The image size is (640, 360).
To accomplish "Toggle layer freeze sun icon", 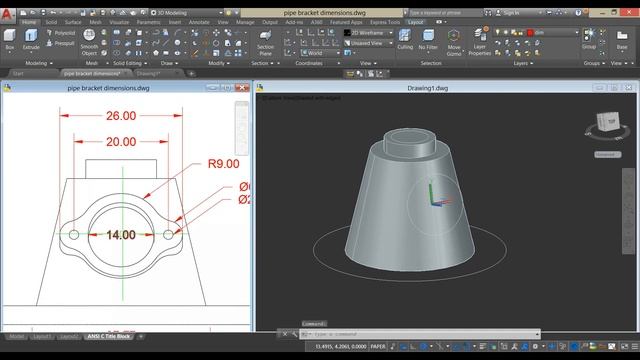I will (x=506, y=32).
